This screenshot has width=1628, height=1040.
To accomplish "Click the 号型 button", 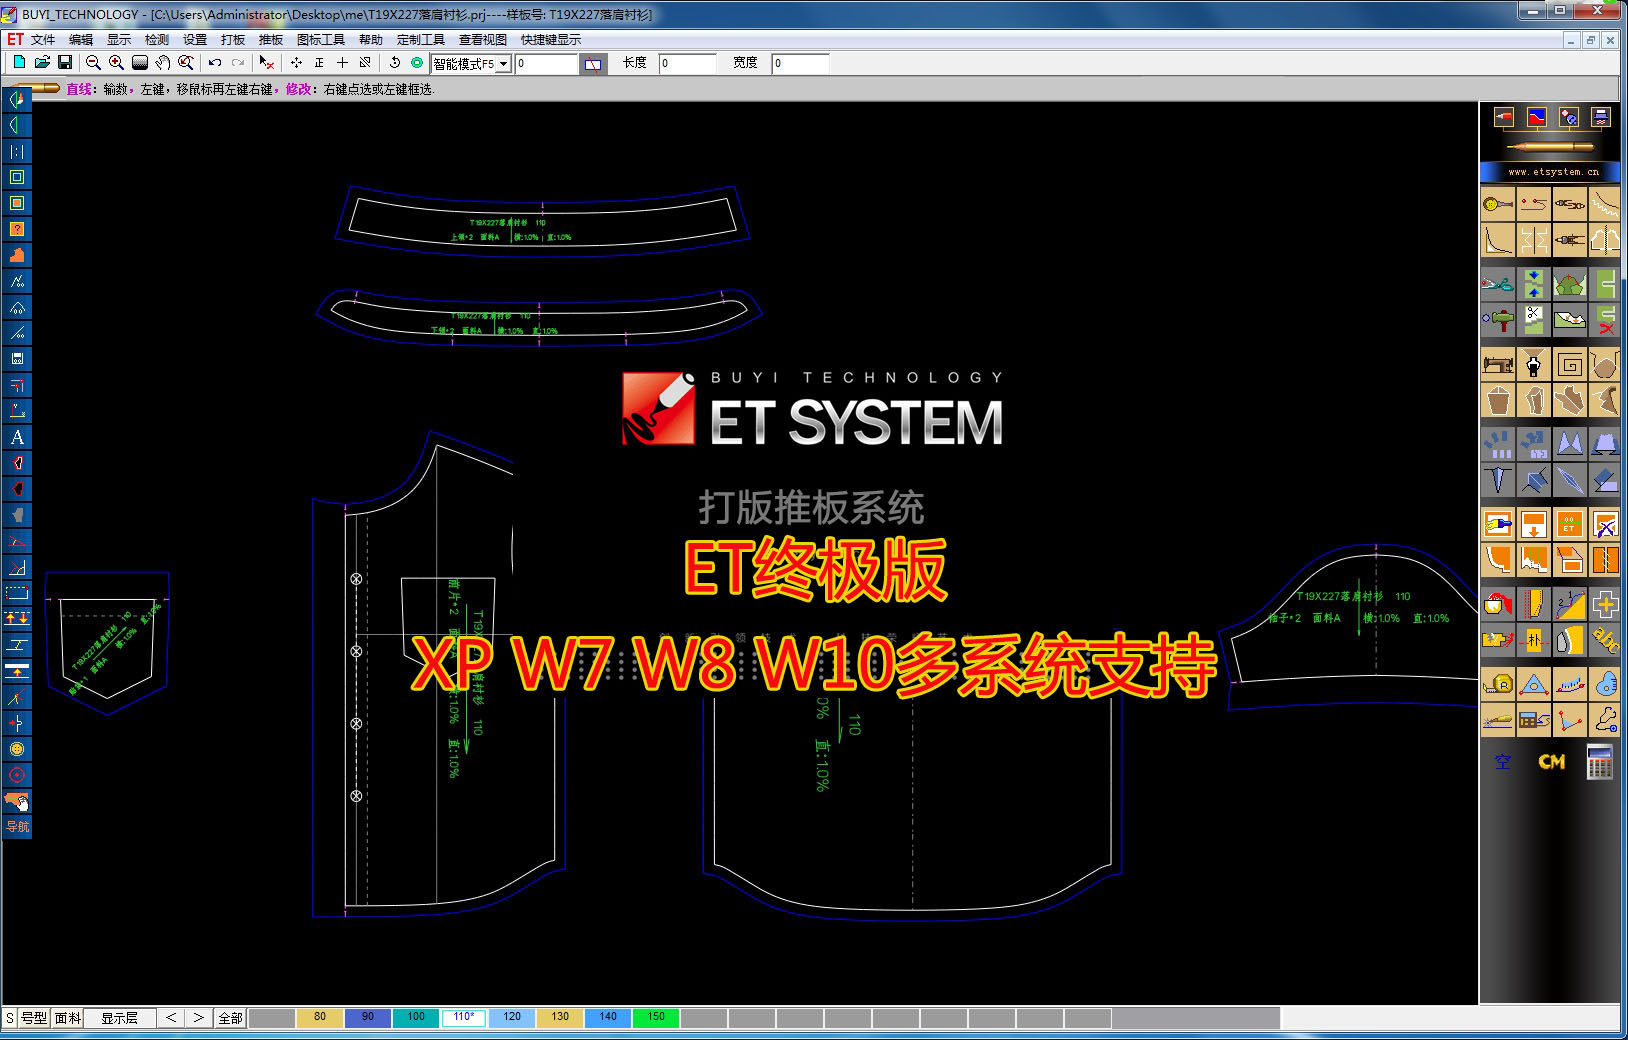I will [34, 1018].
